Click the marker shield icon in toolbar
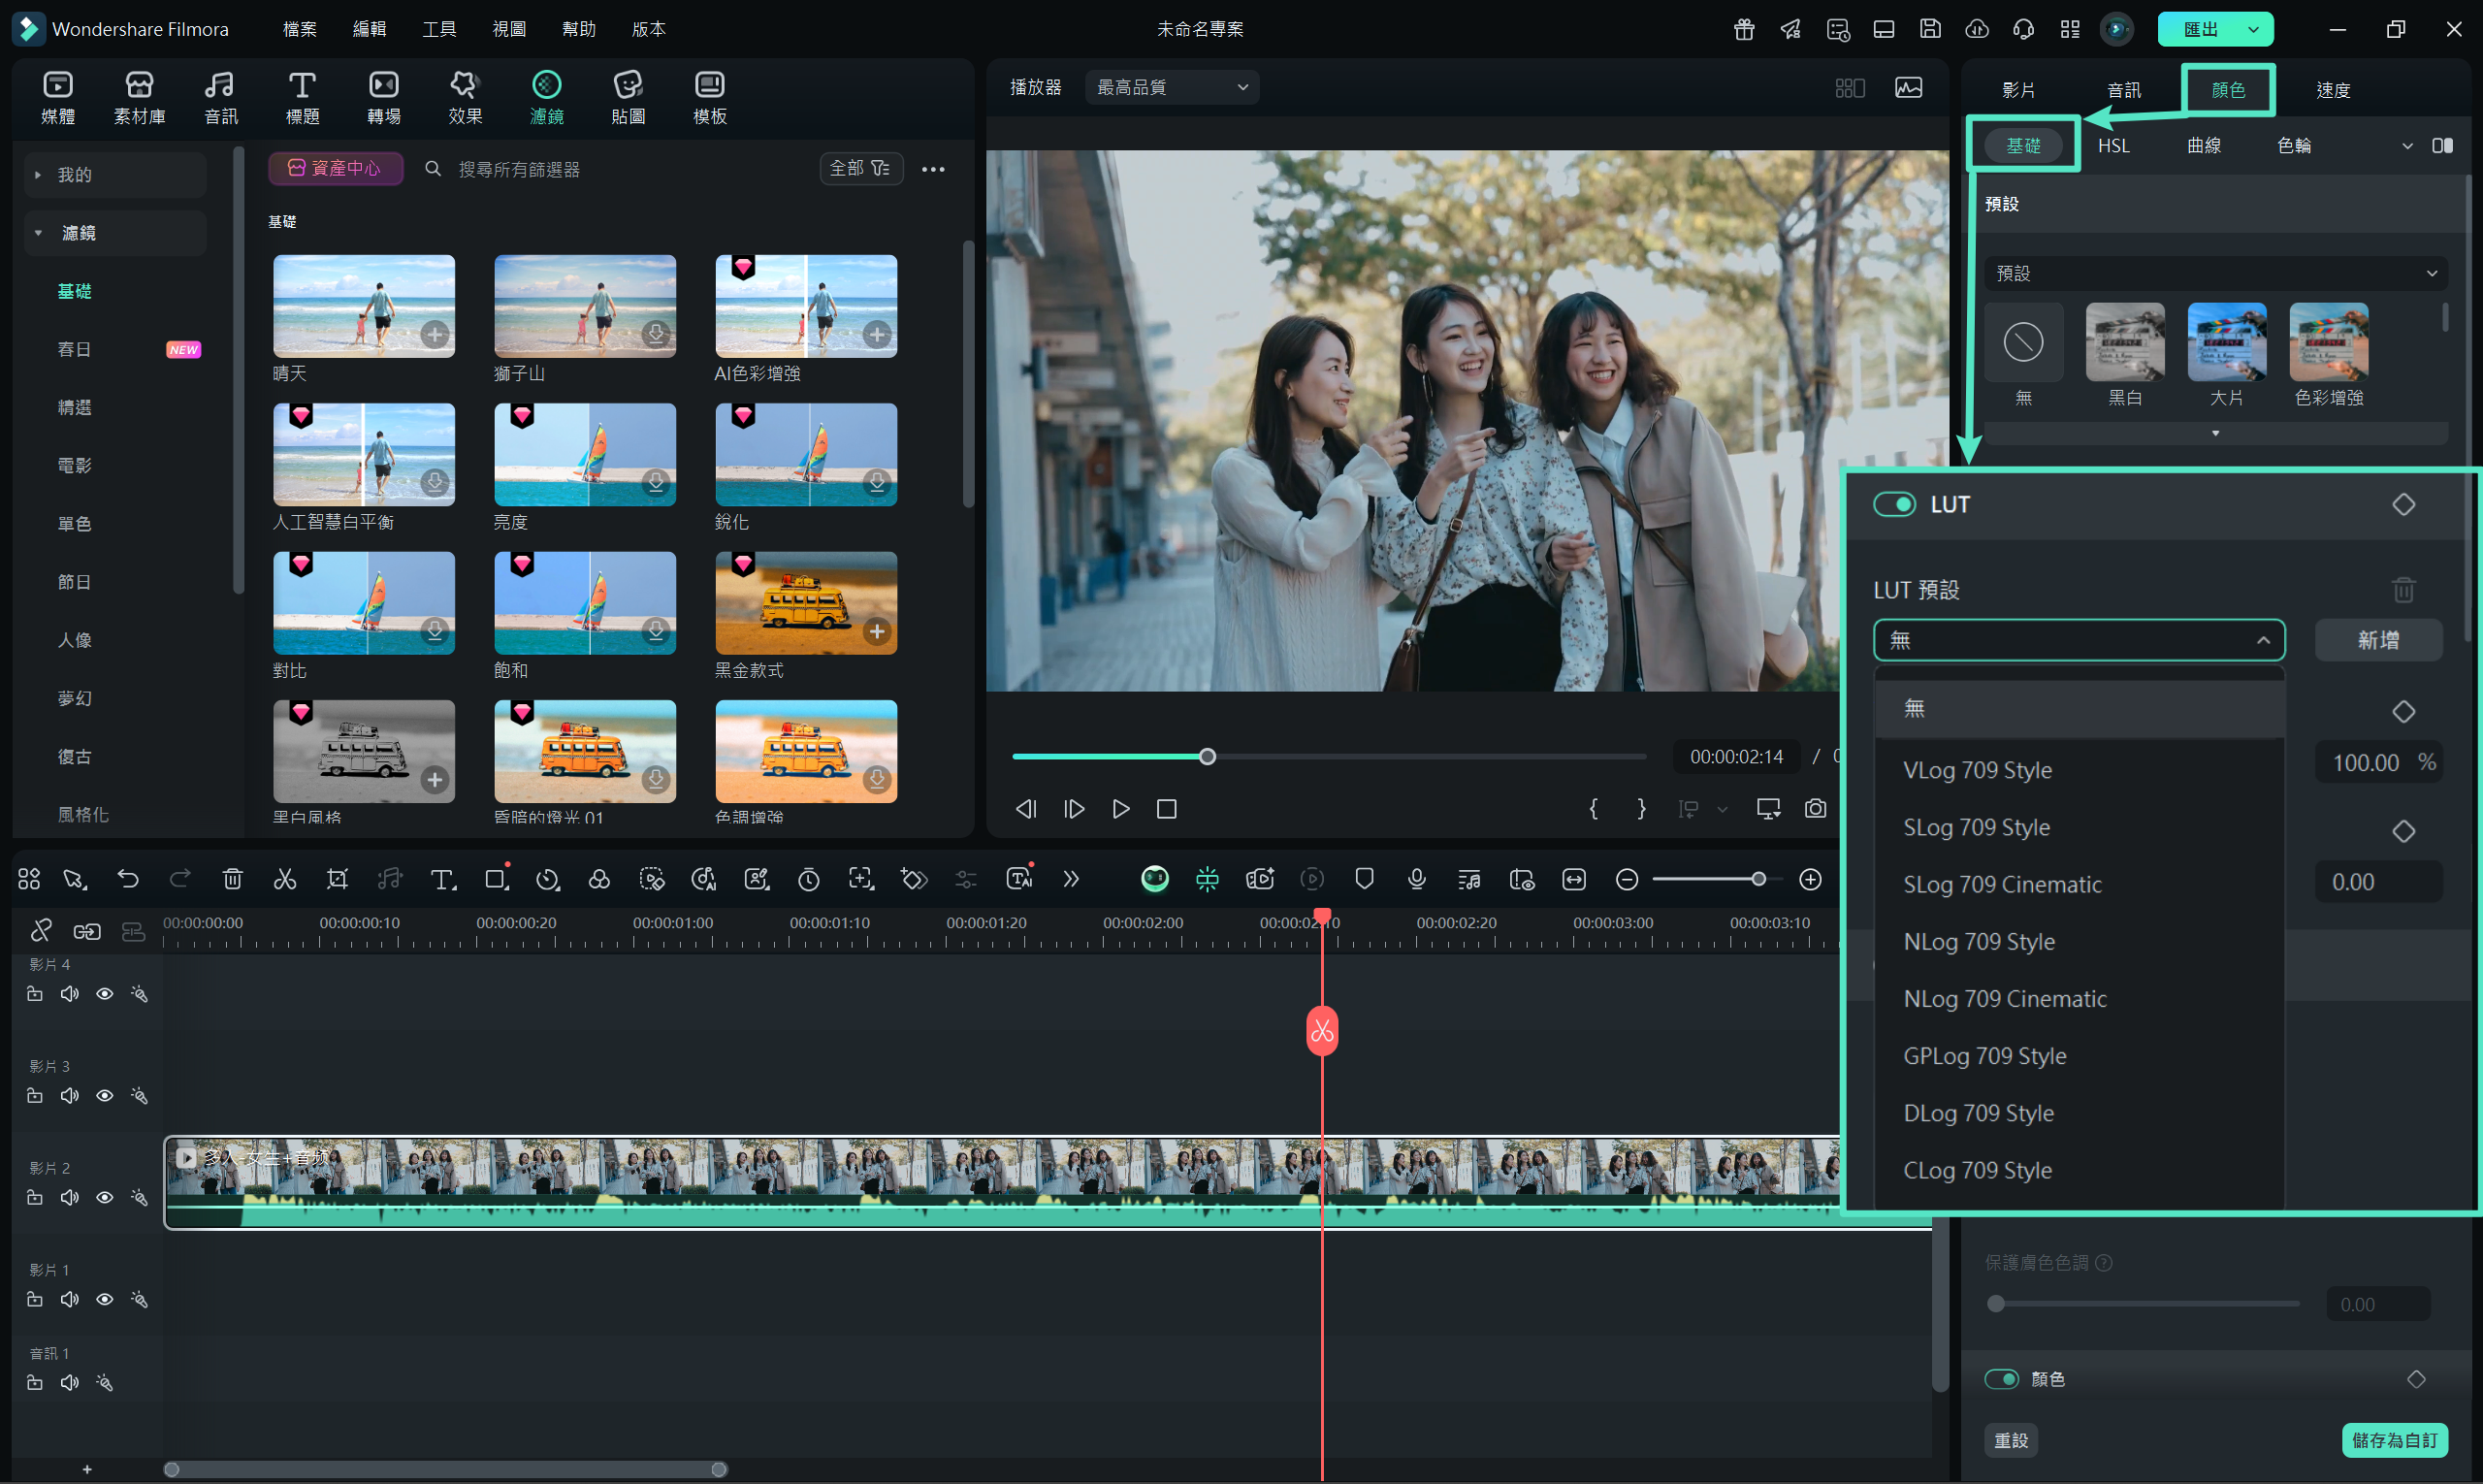Screen dimensions: 2483x1484 pyautogui.click(x=1364, y=879)
